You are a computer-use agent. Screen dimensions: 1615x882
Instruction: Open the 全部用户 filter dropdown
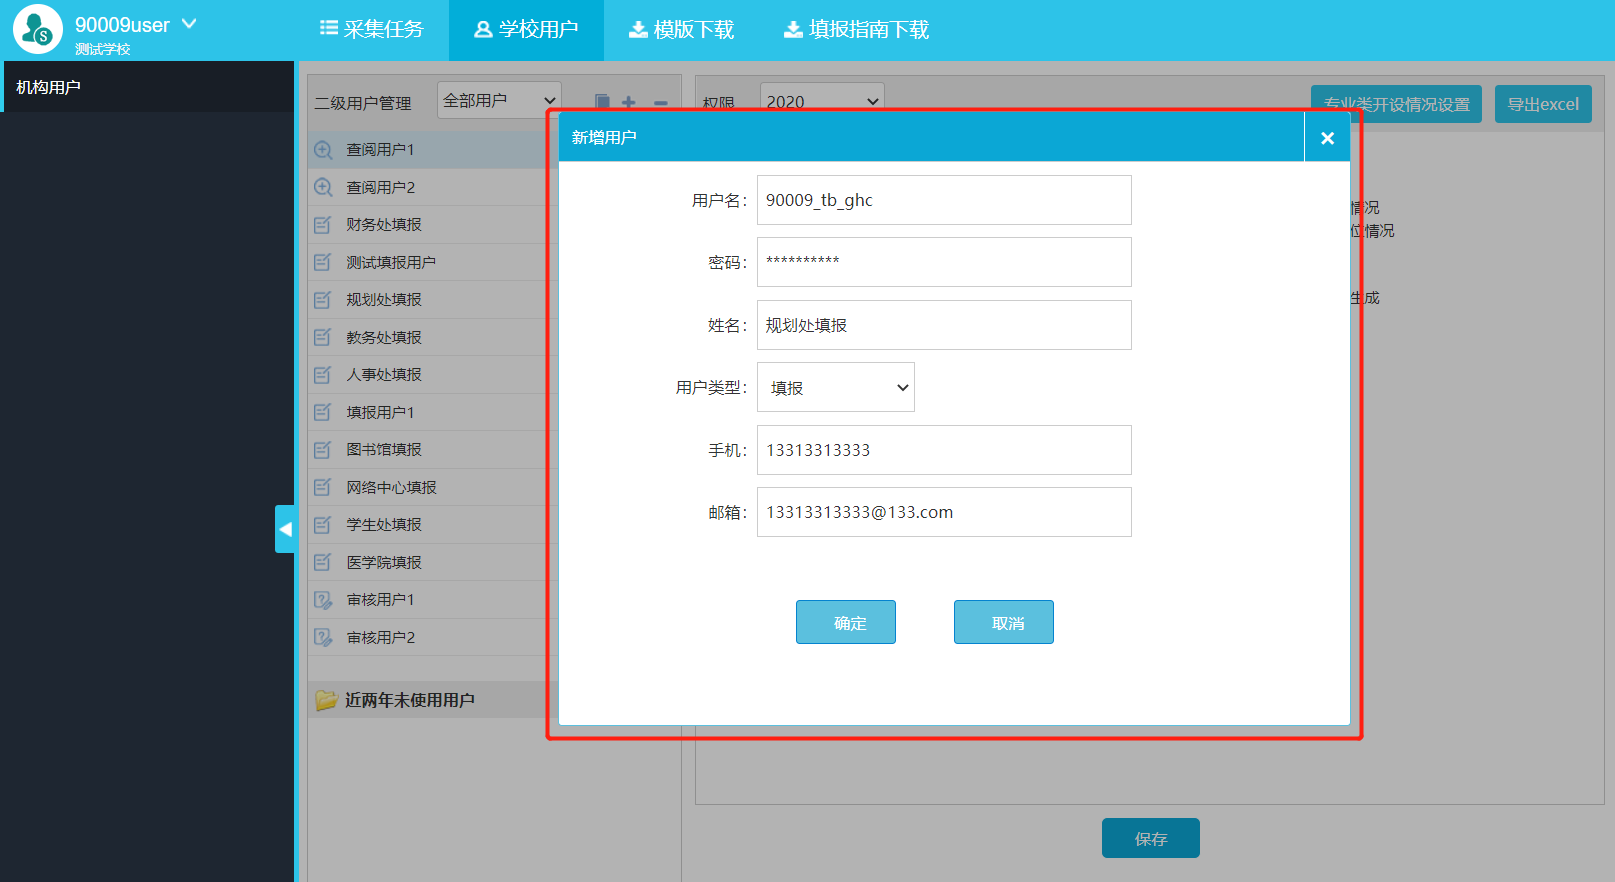coord(499,101)
